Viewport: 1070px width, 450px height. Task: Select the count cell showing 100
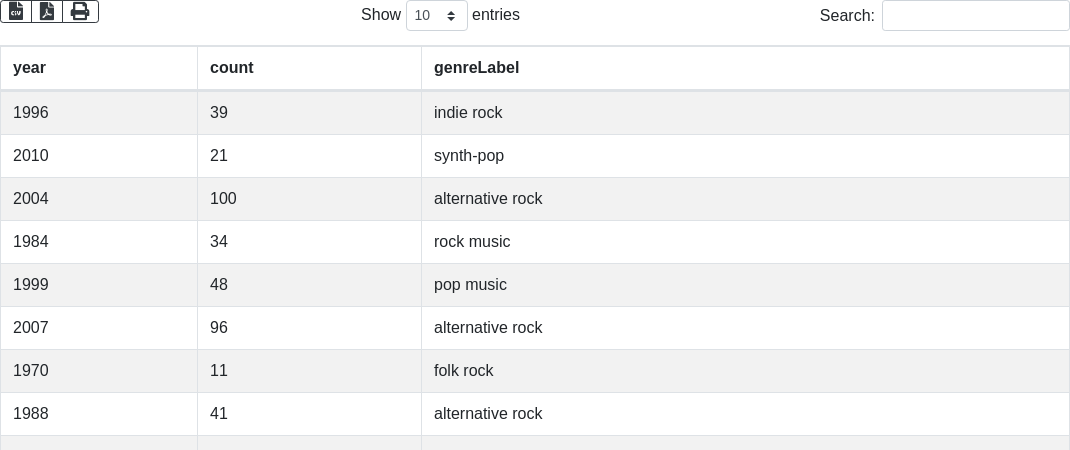pos(223,199)
